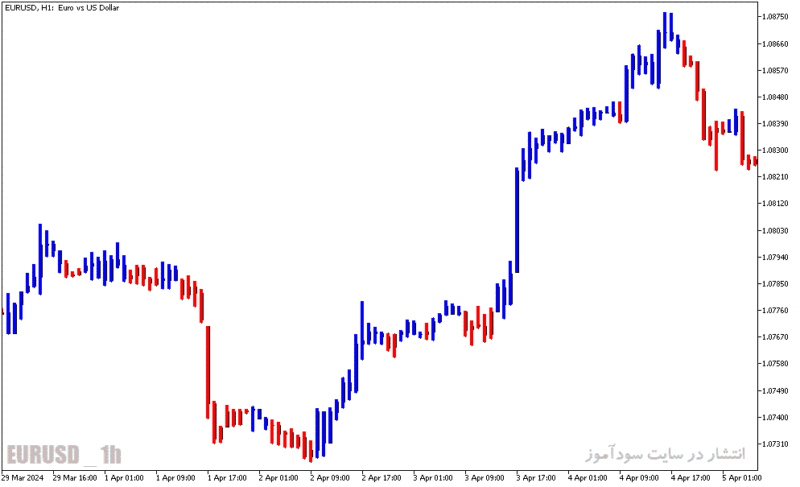The image size is (800, 487).
Task: Click the 3 Apr 01:00 time label
Action: [433, 478]
